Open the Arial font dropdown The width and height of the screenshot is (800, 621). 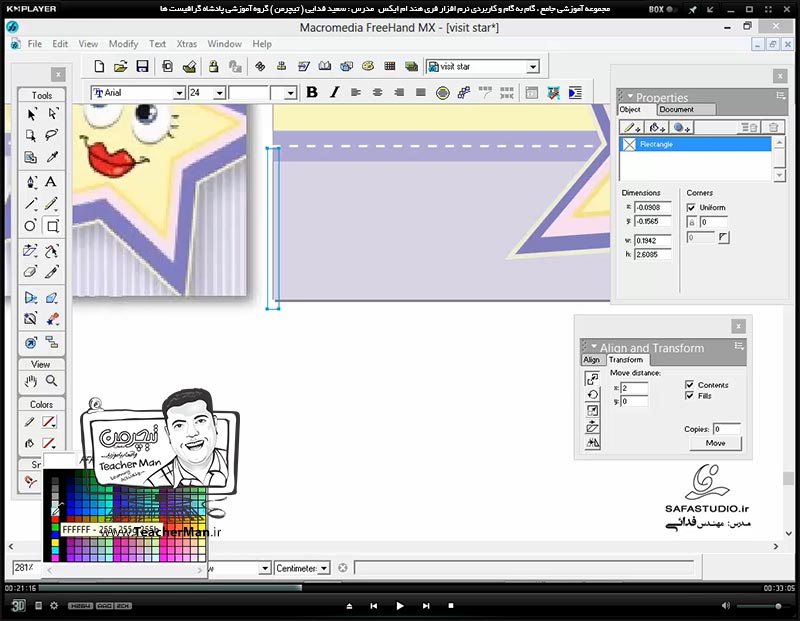[x=179, y=93]
